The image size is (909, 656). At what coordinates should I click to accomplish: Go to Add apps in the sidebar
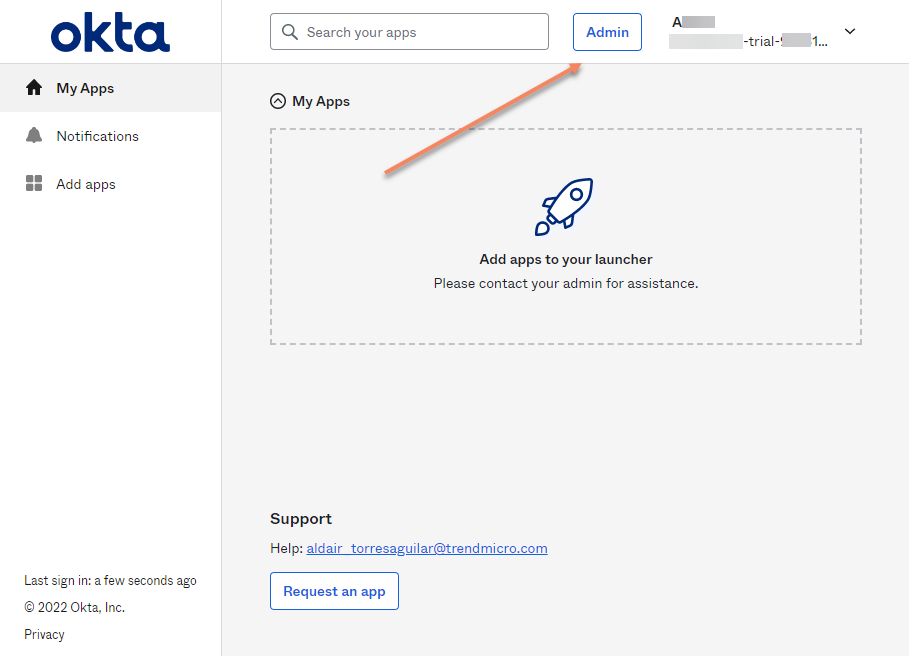pyautogui.click(x=85, y=183)
